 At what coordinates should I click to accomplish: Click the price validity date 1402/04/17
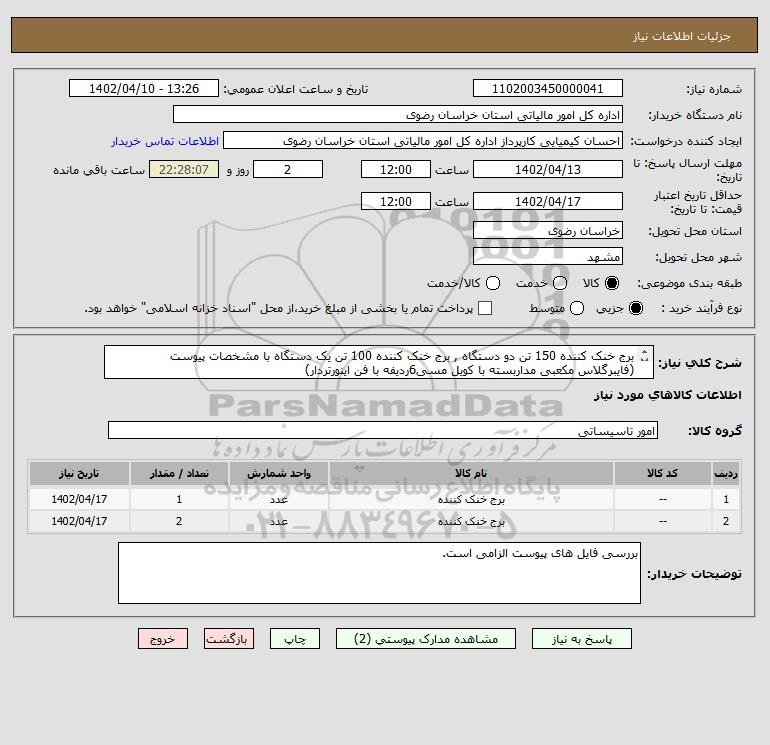548,201
